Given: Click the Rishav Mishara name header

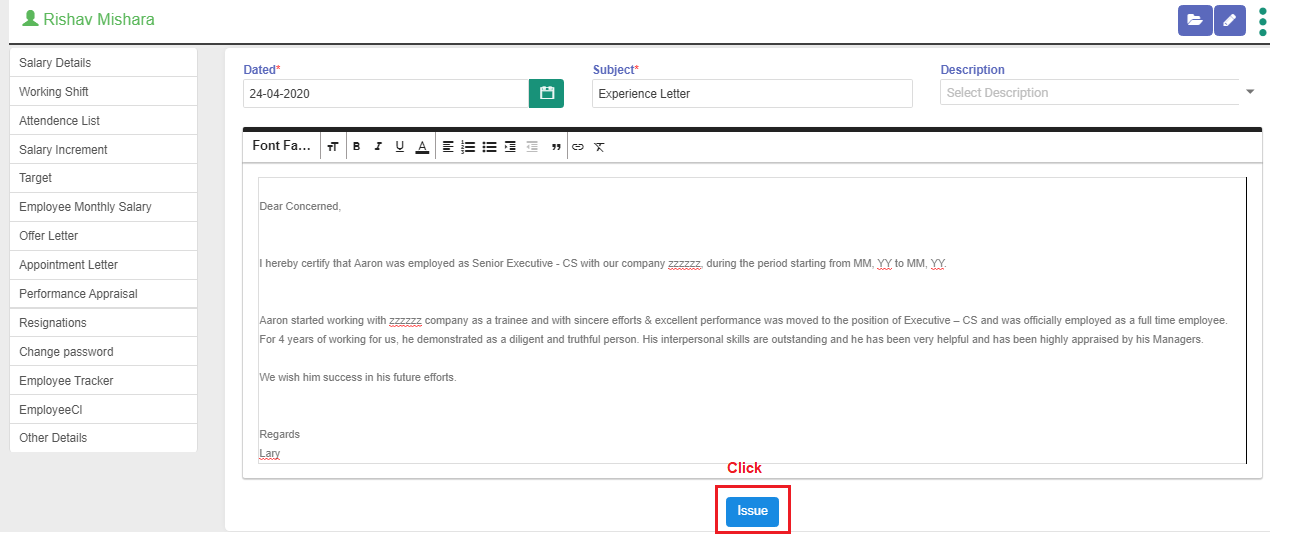Looking at the screenshot, I should click(x=99, y=19).
